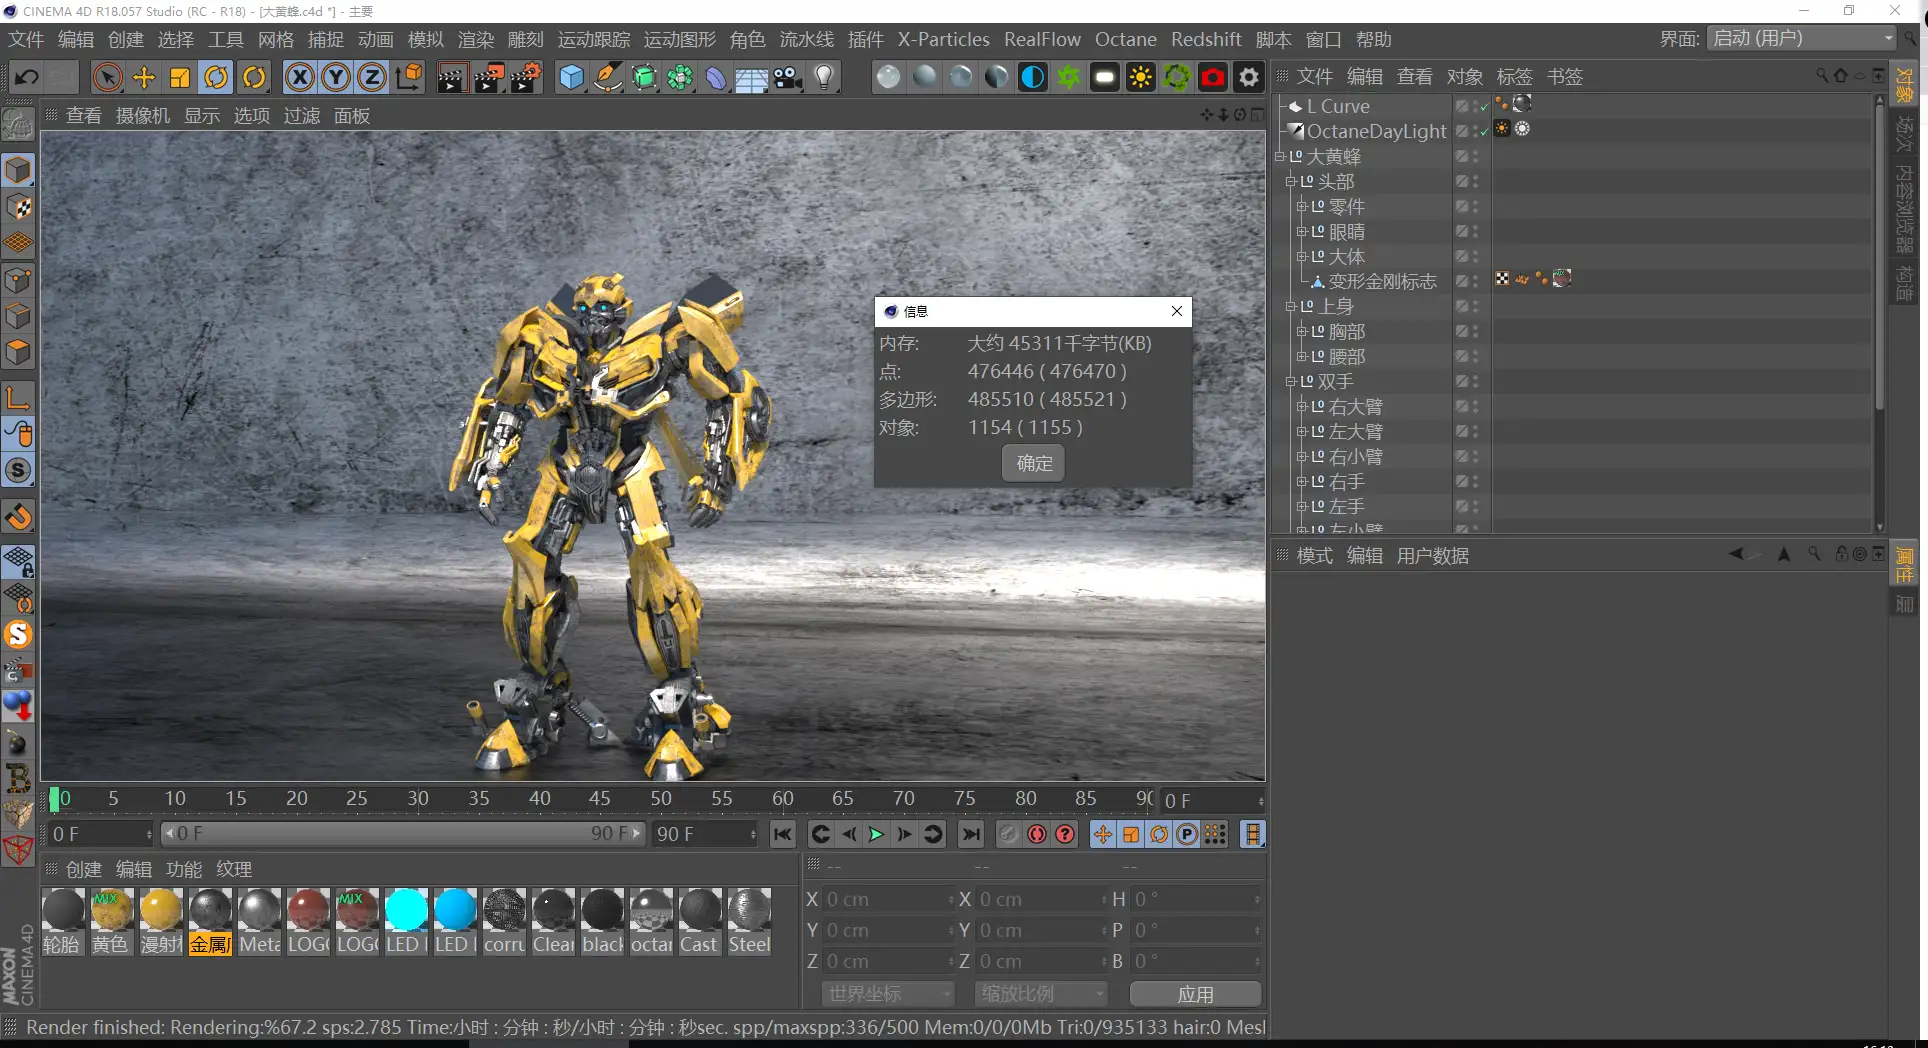Open the viewport 摄像机 menu
1928x1048 pixels.
[143, 116]
